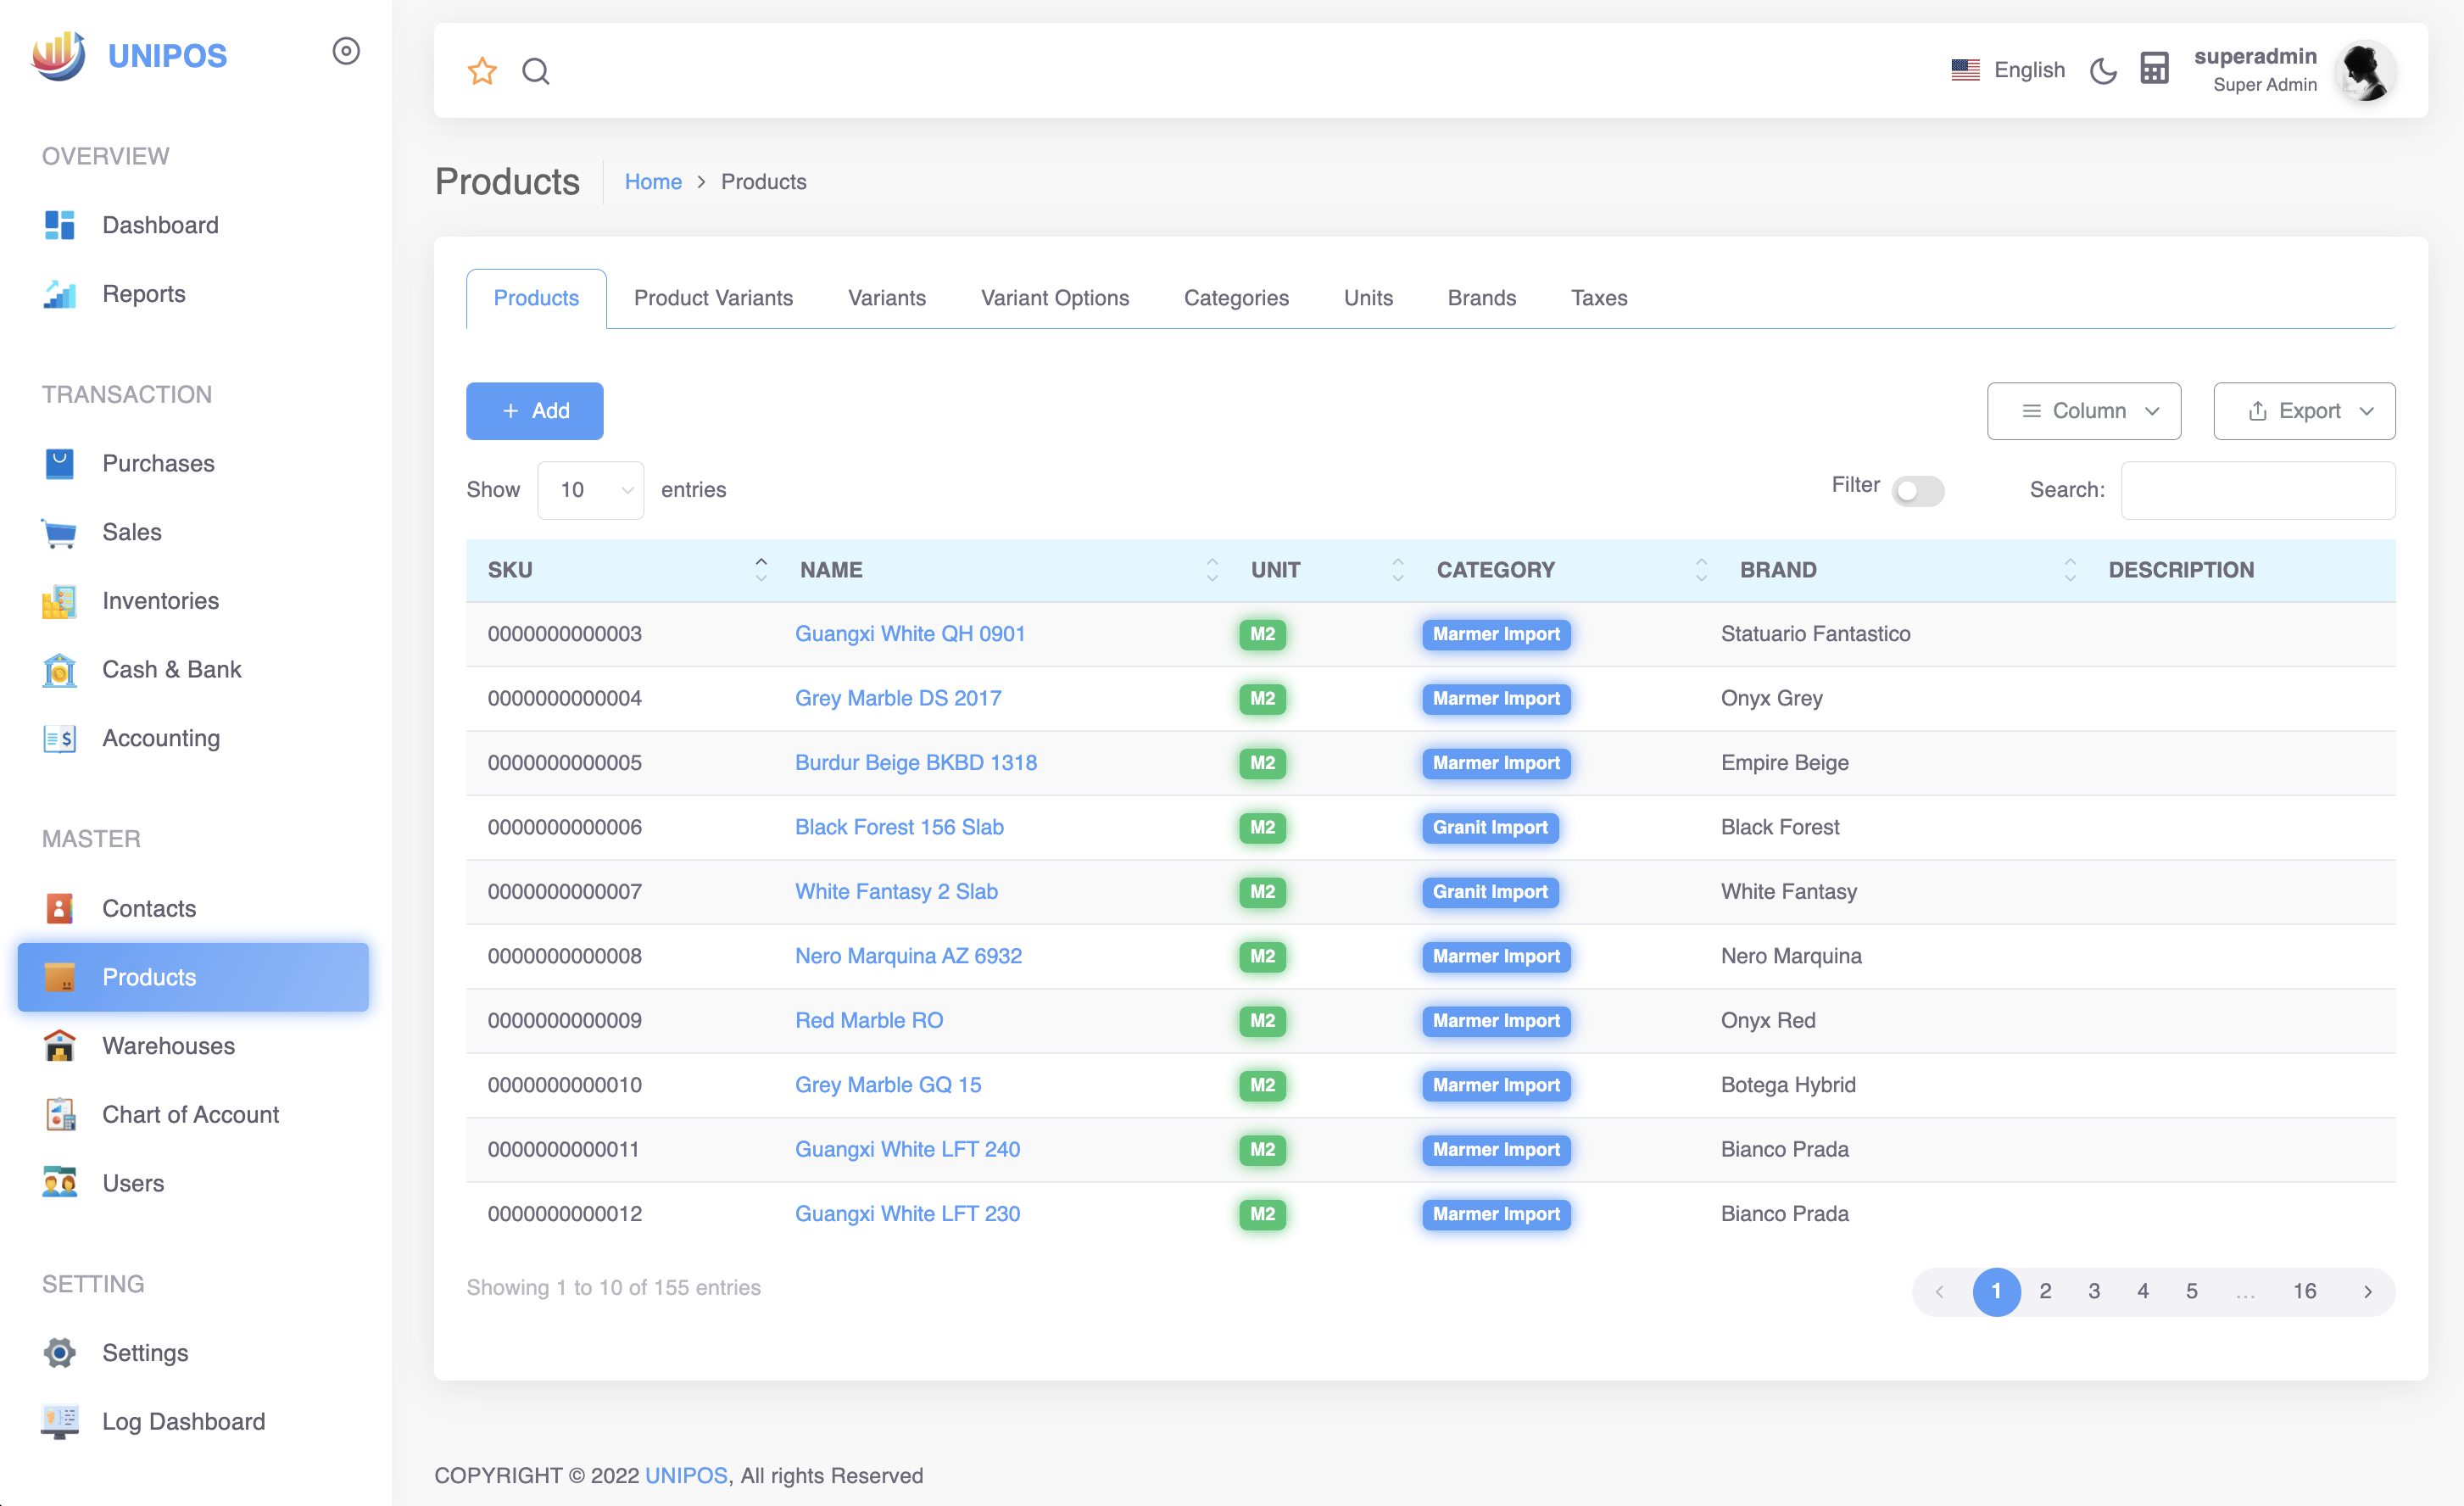This screenshot has width=2464, height=1506.
Task: Switch to the Taxes tab
Action: point(1598,298)
